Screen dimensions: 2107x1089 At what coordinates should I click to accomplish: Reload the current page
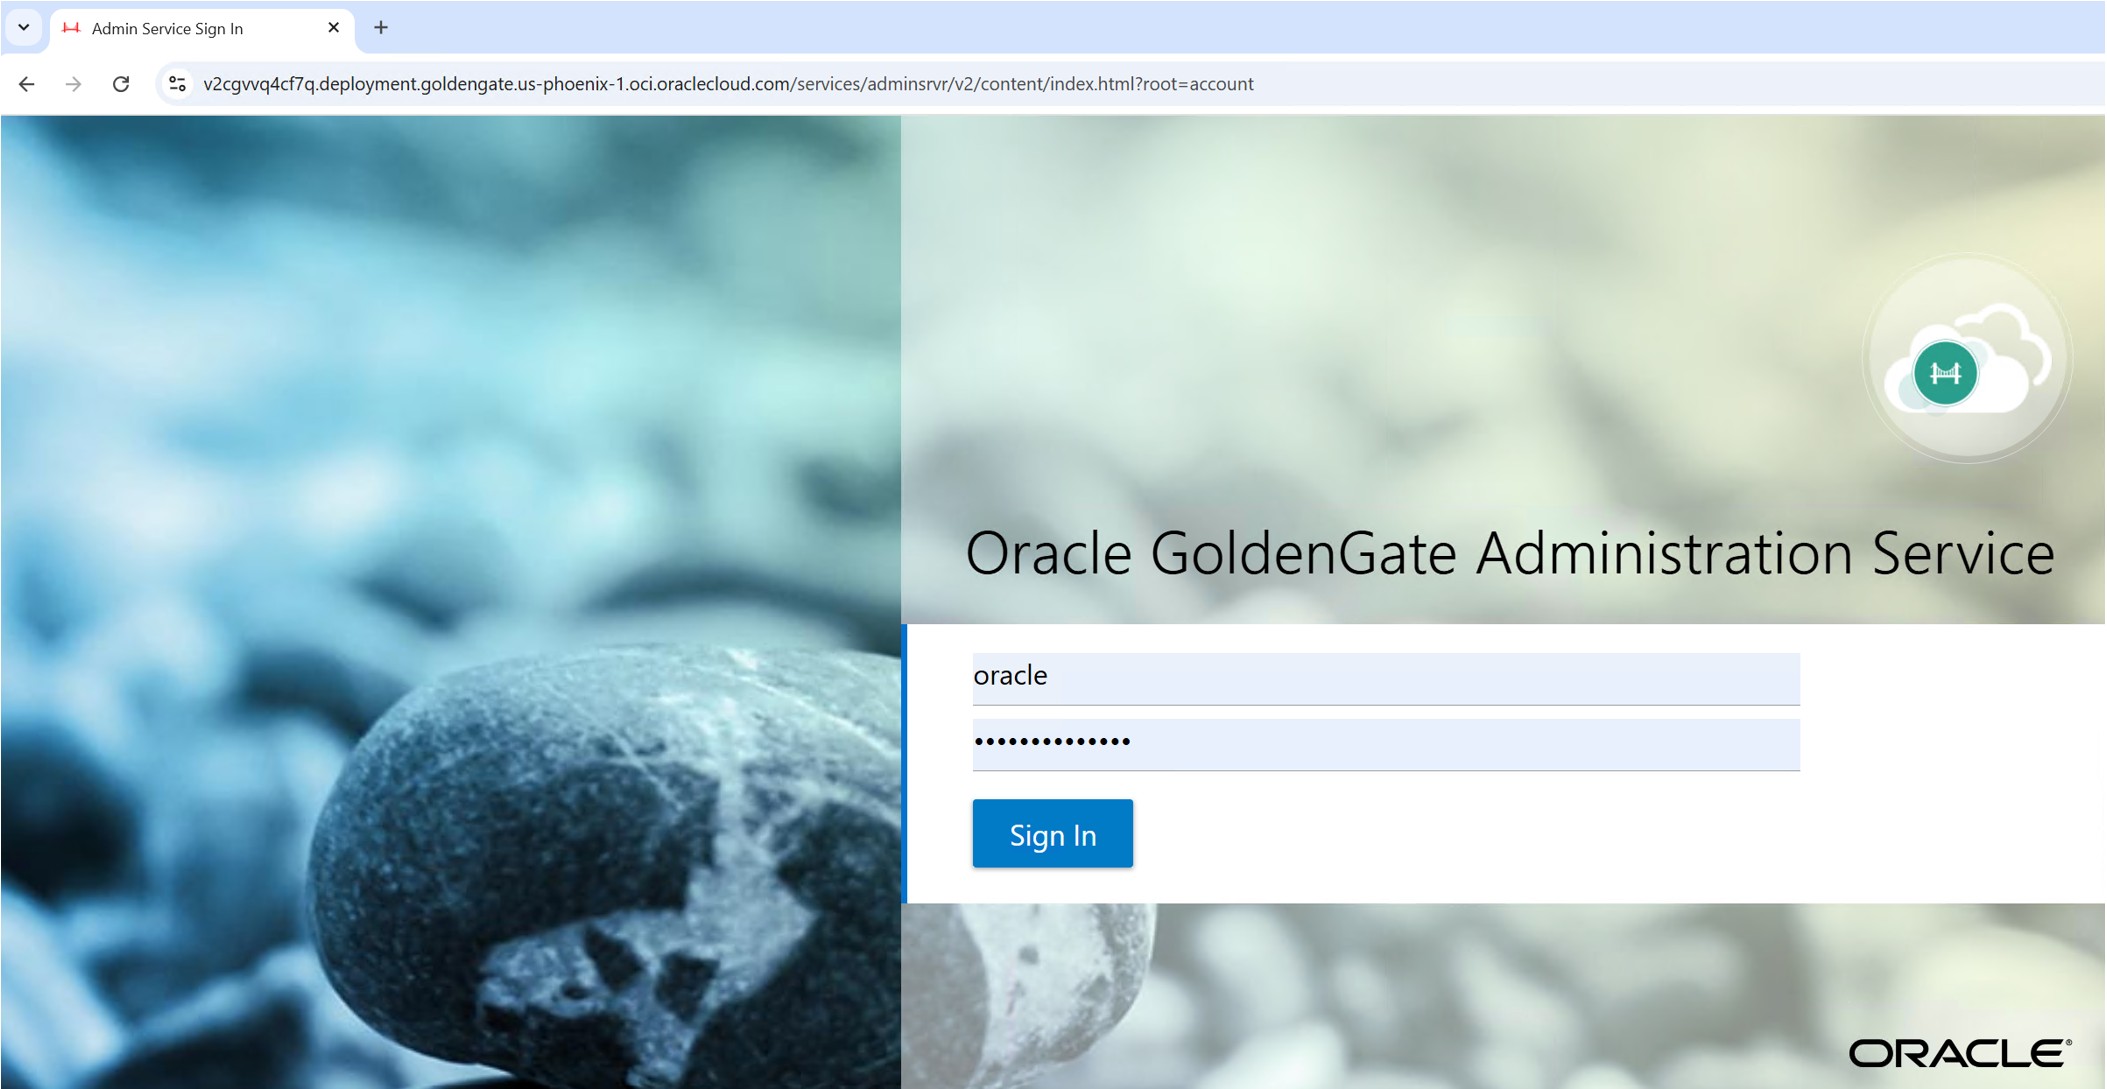click(x=121, y=84)
